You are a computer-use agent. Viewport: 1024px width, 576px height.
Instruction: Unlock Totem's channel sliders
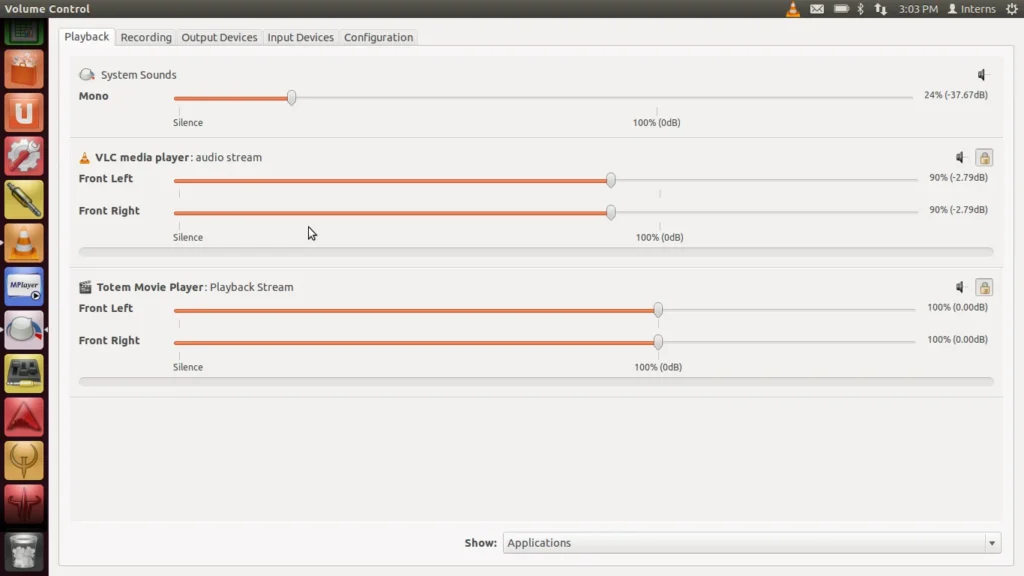coord(984,287)
